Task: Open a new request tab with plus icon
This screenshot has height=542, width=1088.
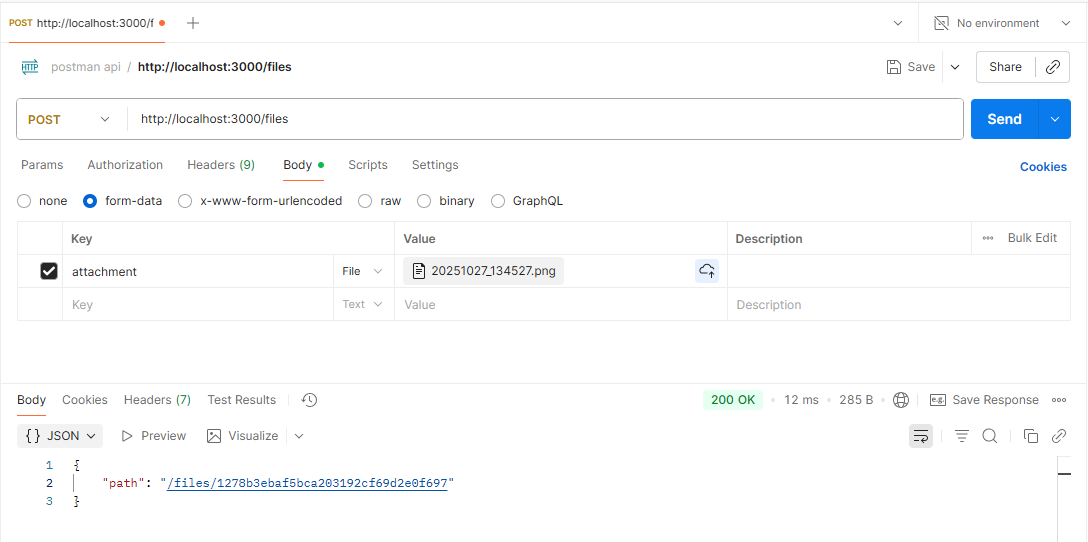Action: coord(193,23)
